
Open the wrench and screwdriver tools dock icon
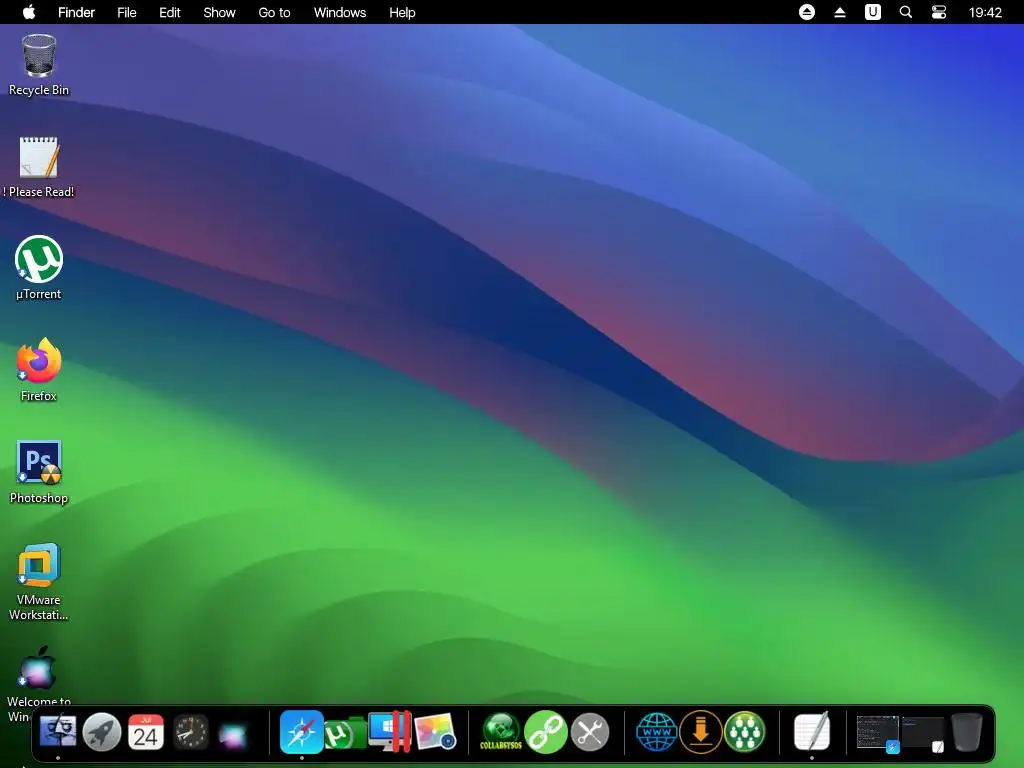(x=590, y=732)
